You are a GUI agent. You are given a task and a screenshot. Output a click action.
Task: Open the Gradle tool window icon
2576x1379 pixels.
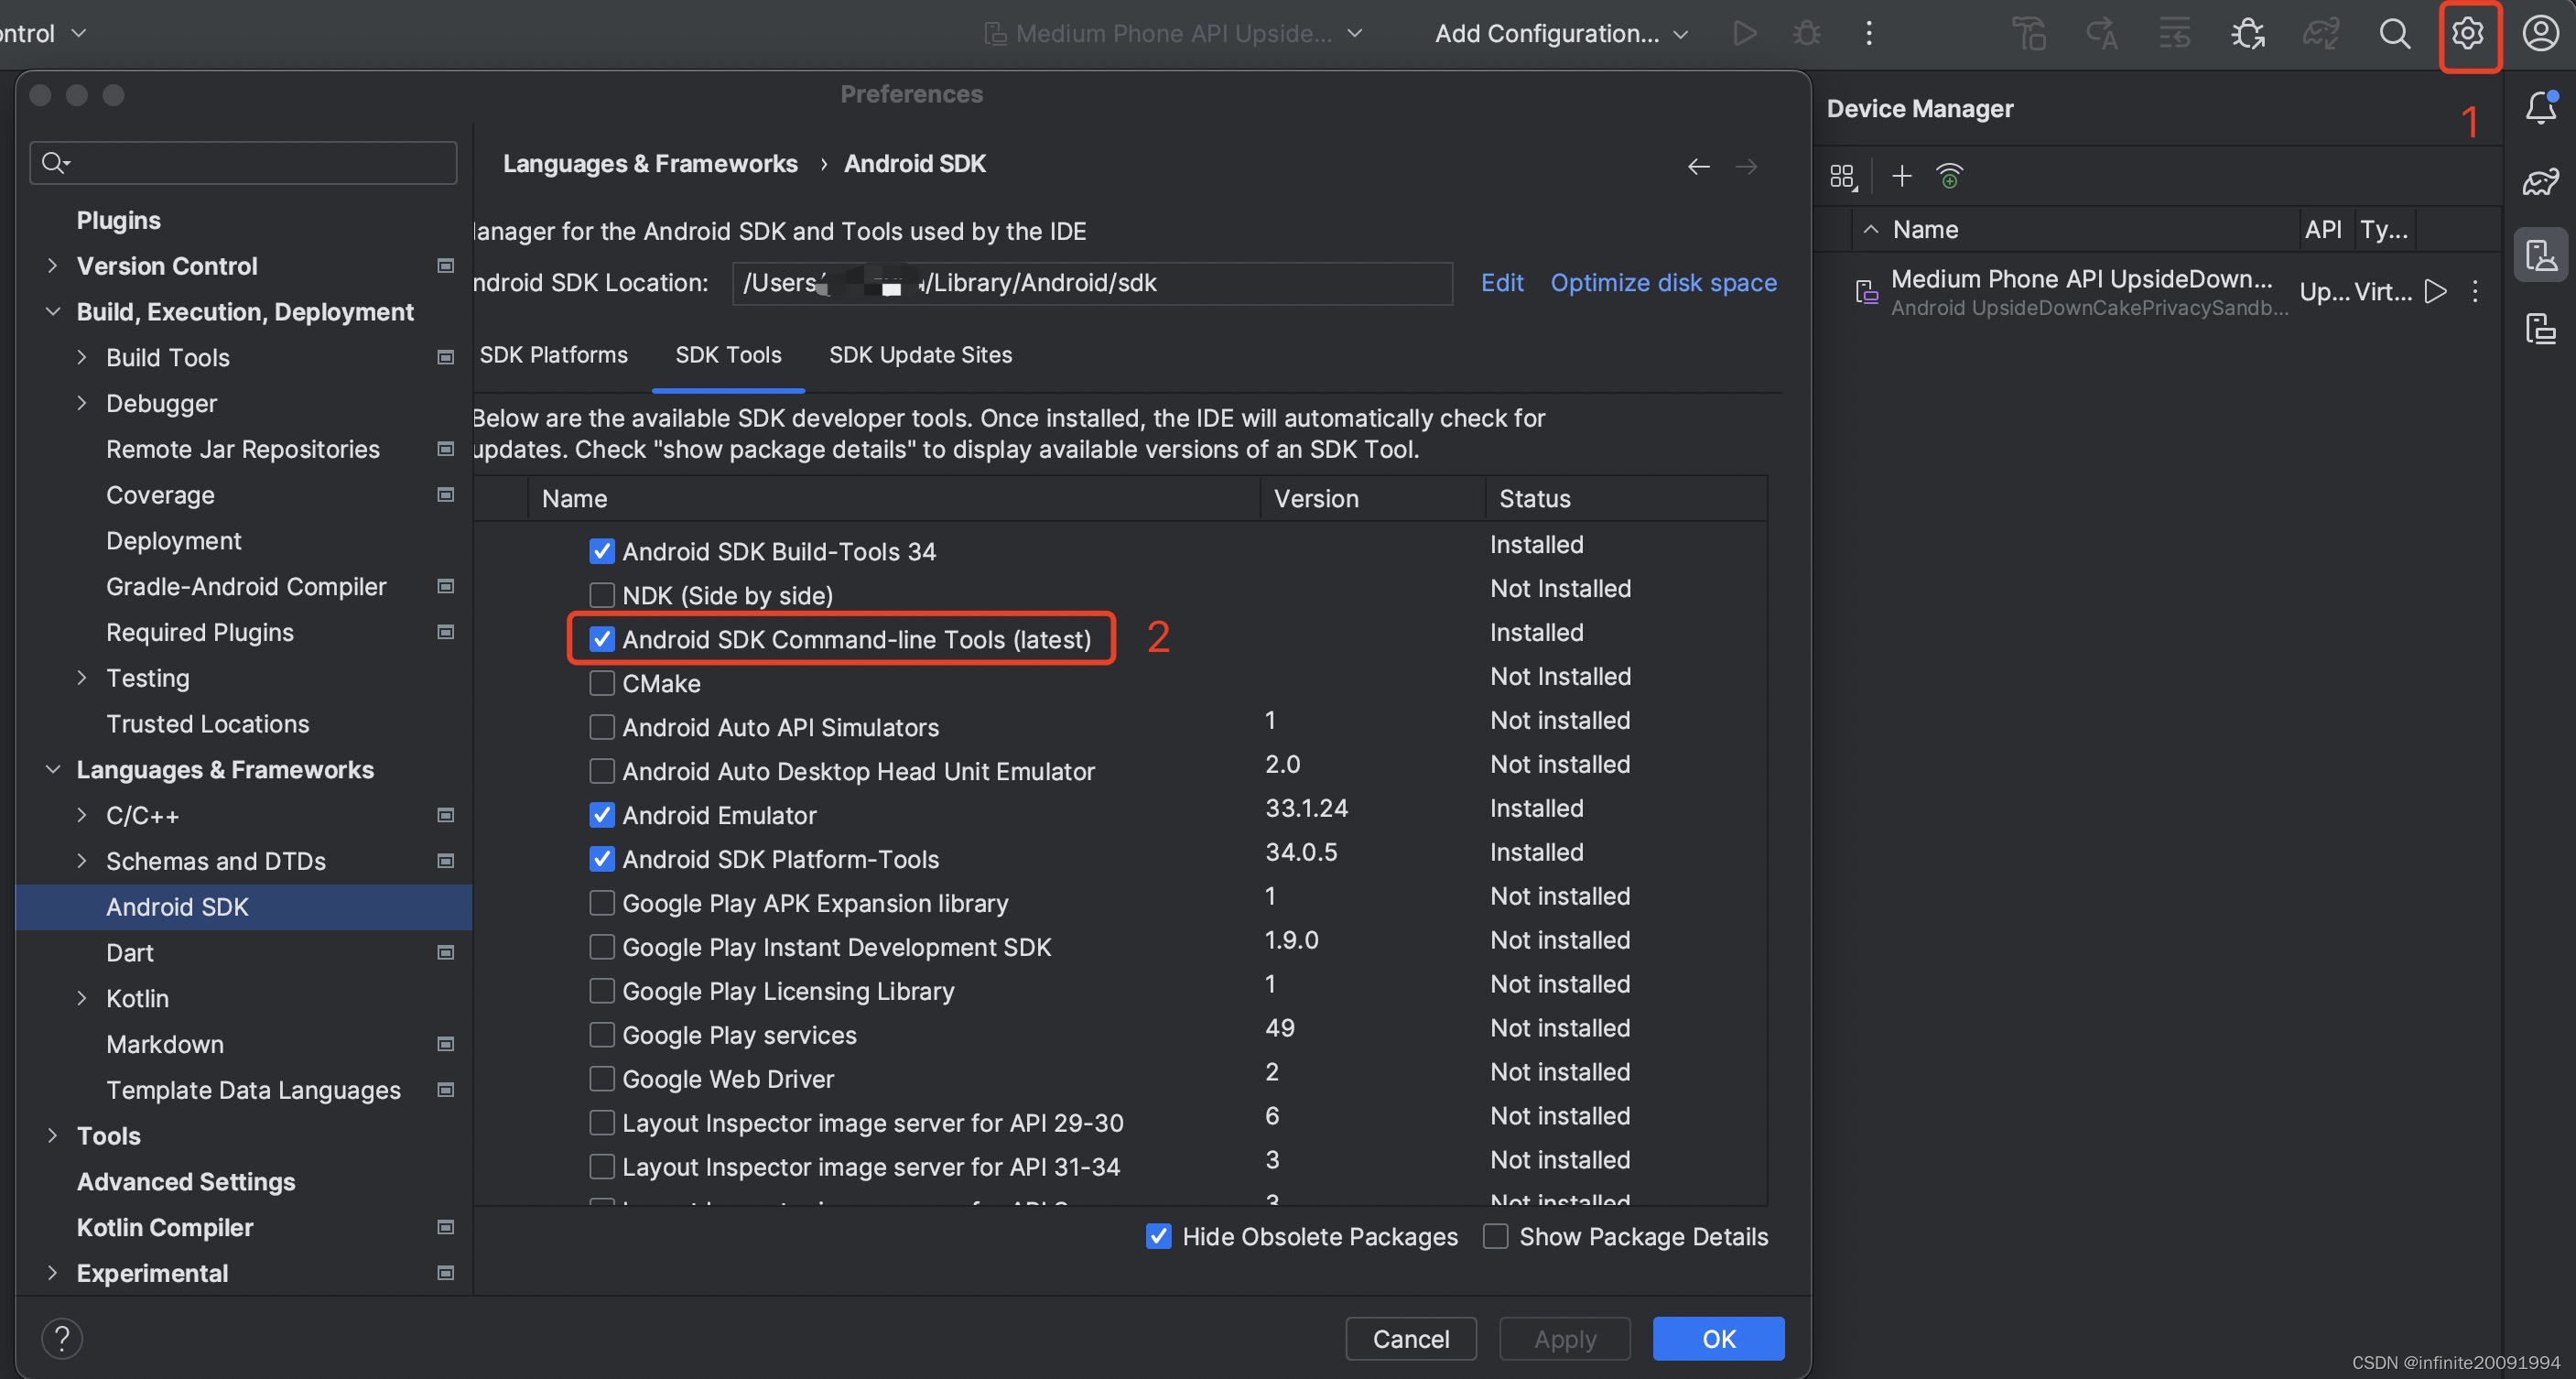coord(2540,181)
